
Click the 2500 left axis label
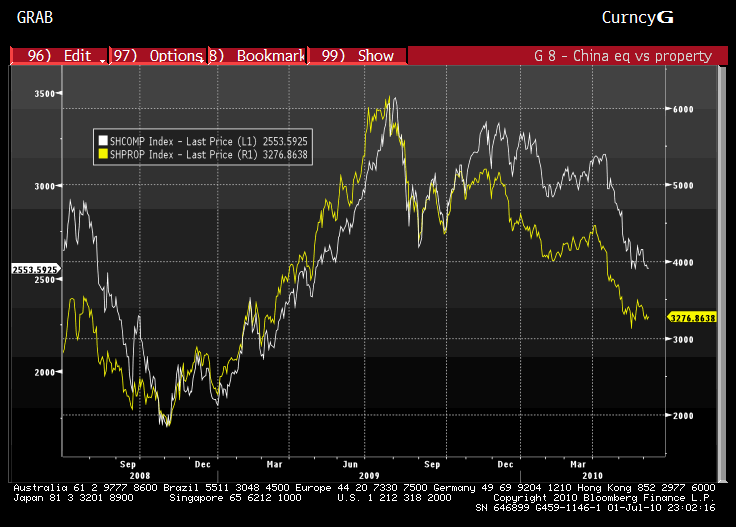point(45,280)
